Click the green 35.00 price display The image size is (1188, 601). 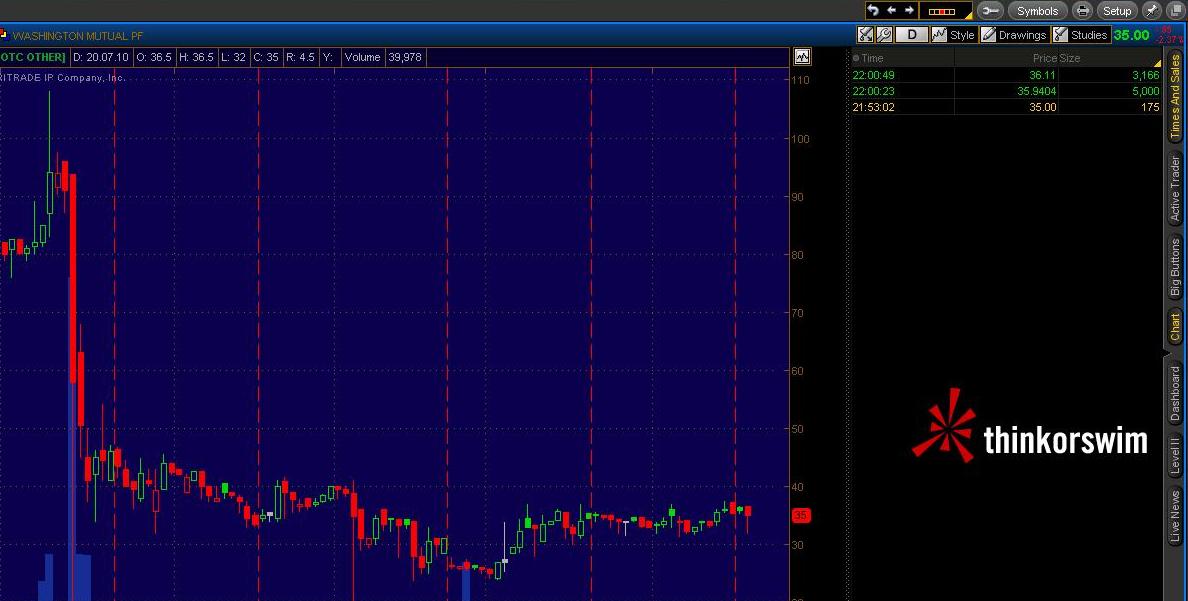(x=1134, y=34)
